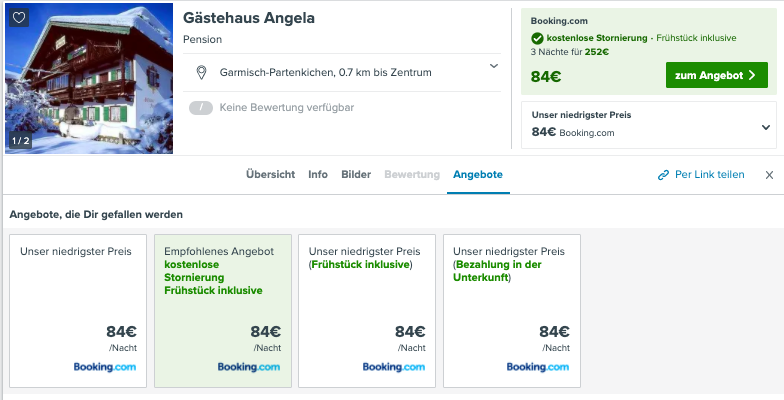Select the Empfohlenes Angebot offer card
Image resolution: width=784 pixels, height=400 pixels.
pyautogui.click(x=222, y=311)
